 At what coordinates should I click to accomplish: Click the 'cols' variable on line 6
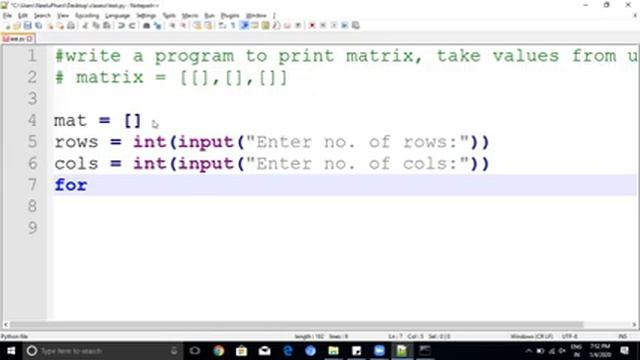[x=76, y=164]
